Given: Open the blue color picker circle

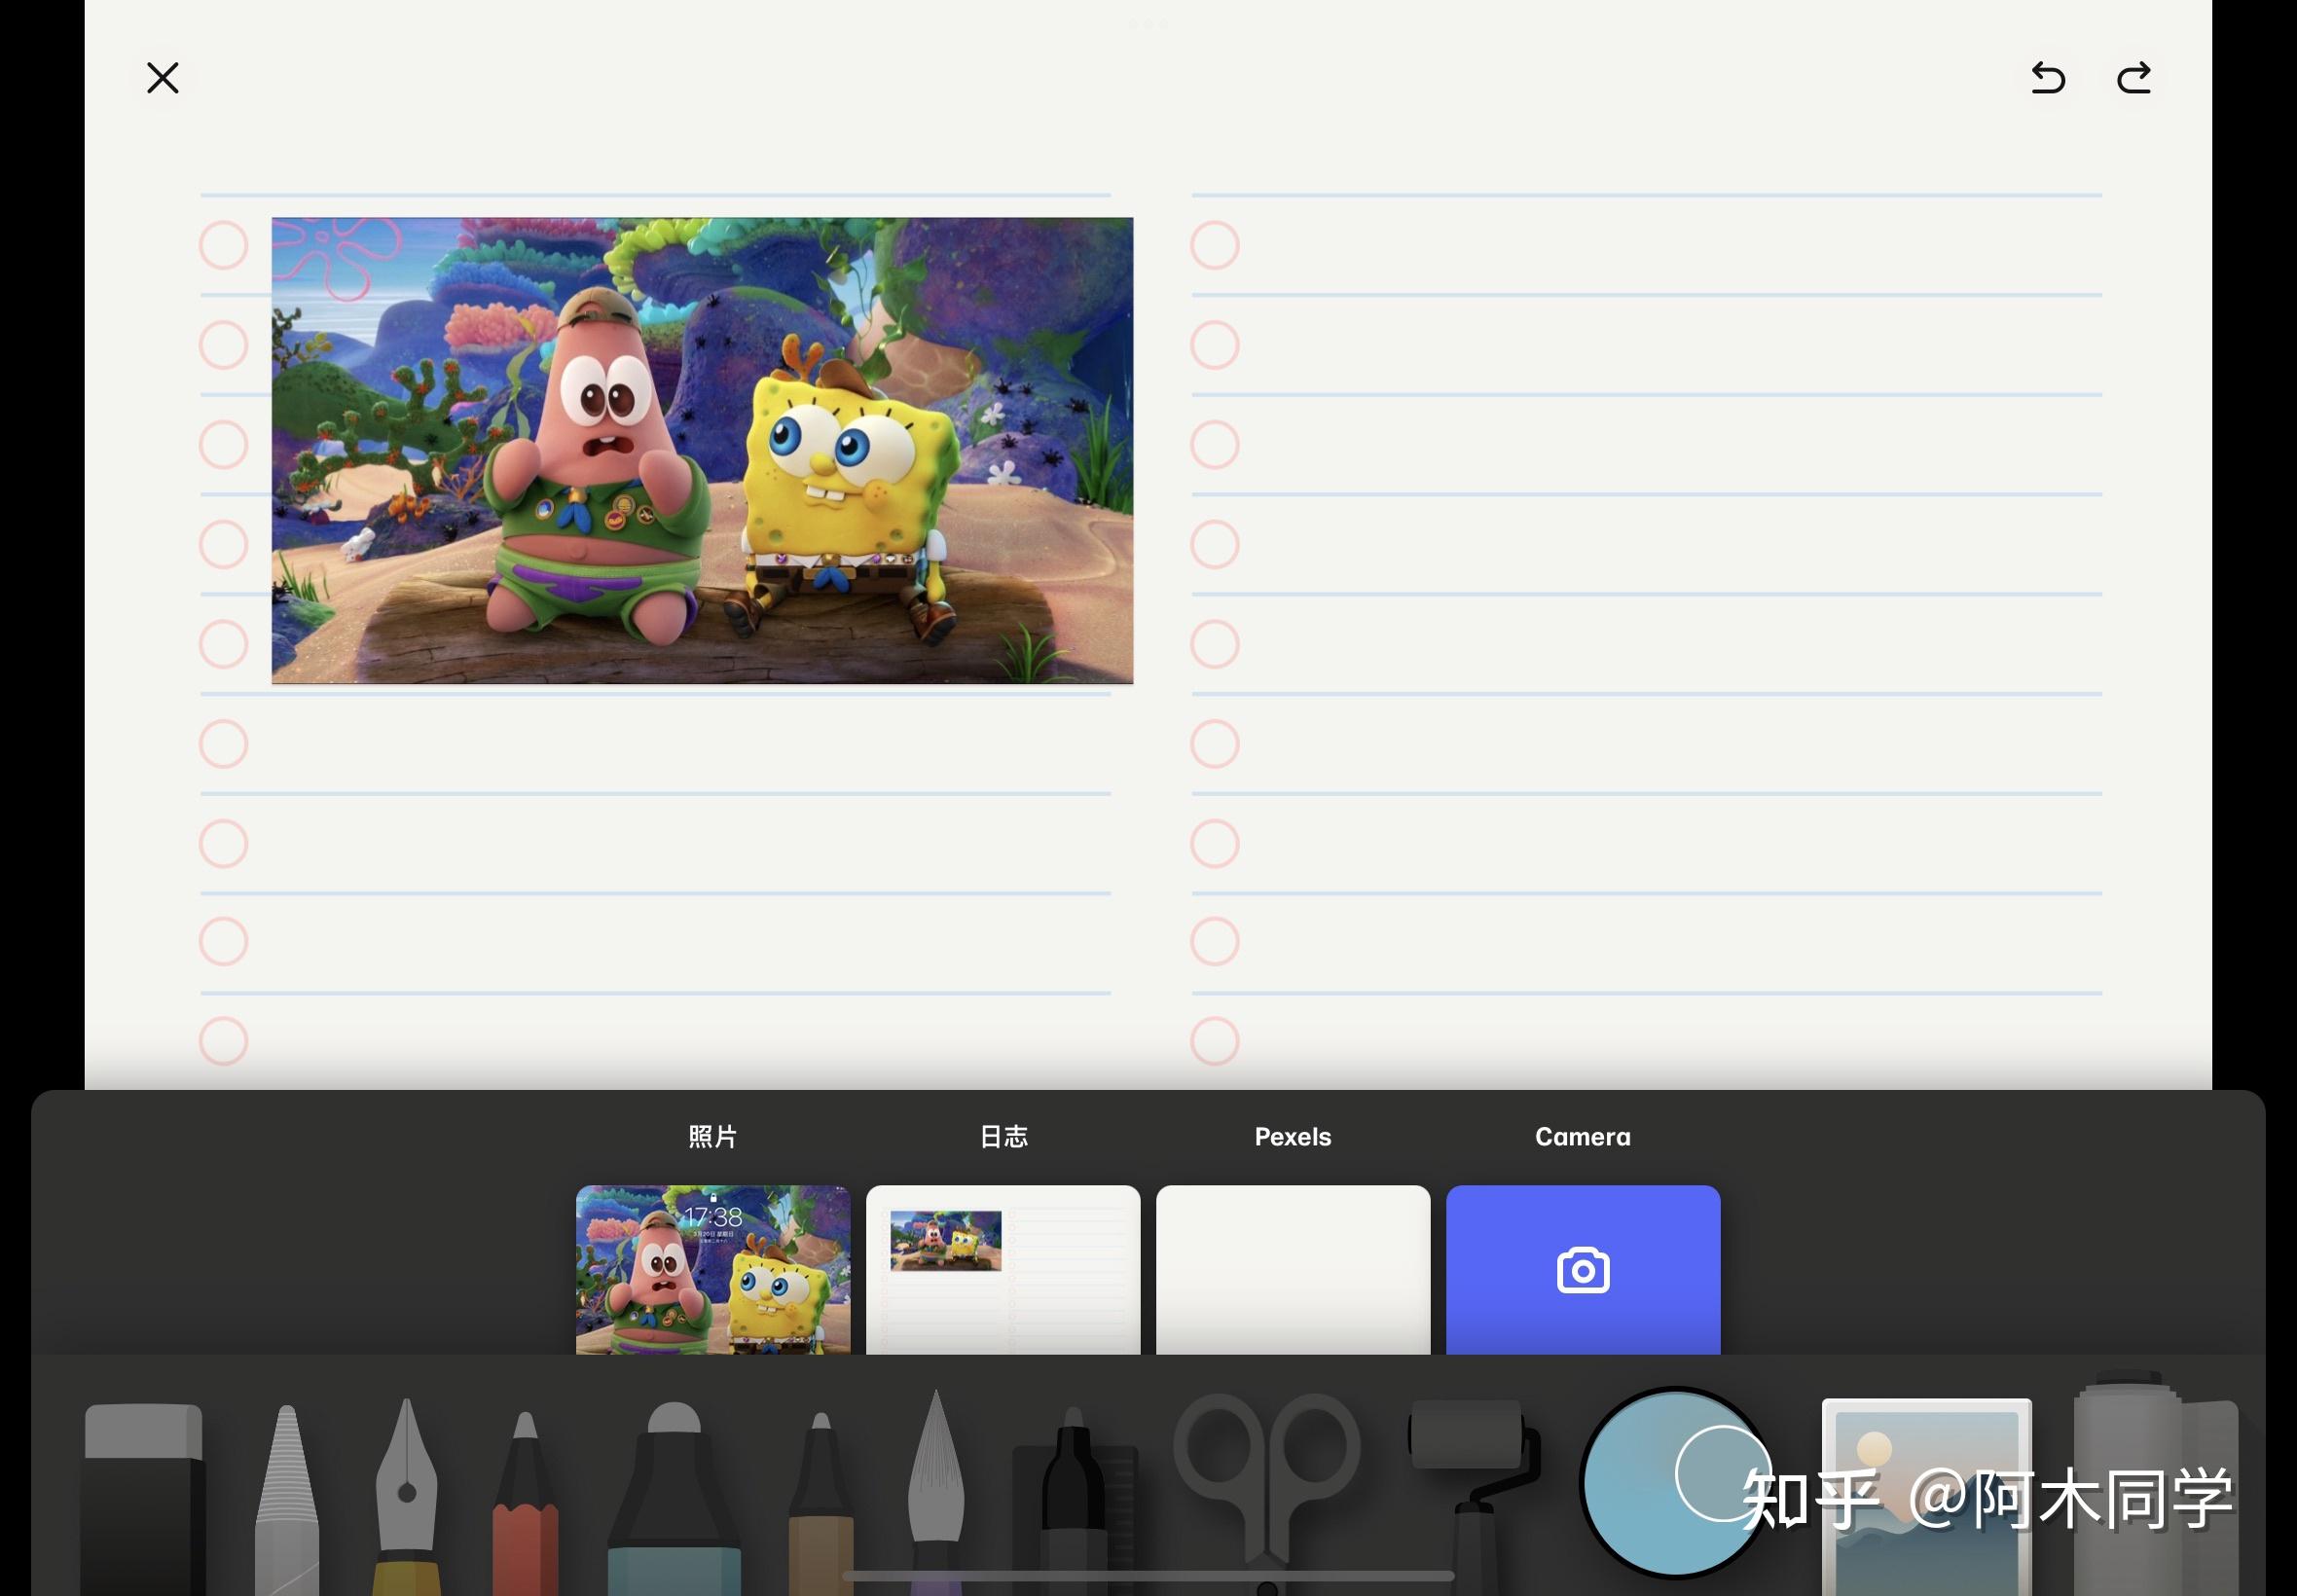Looking at the screenshot, I should pos(1676,1482).
